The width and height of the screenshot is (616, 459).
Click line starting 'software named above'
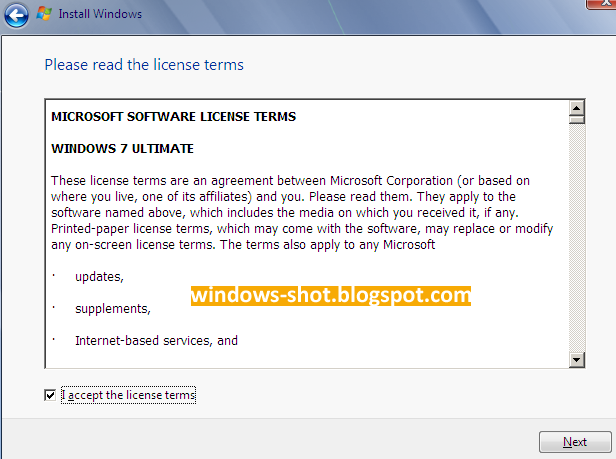click(285, 213)
